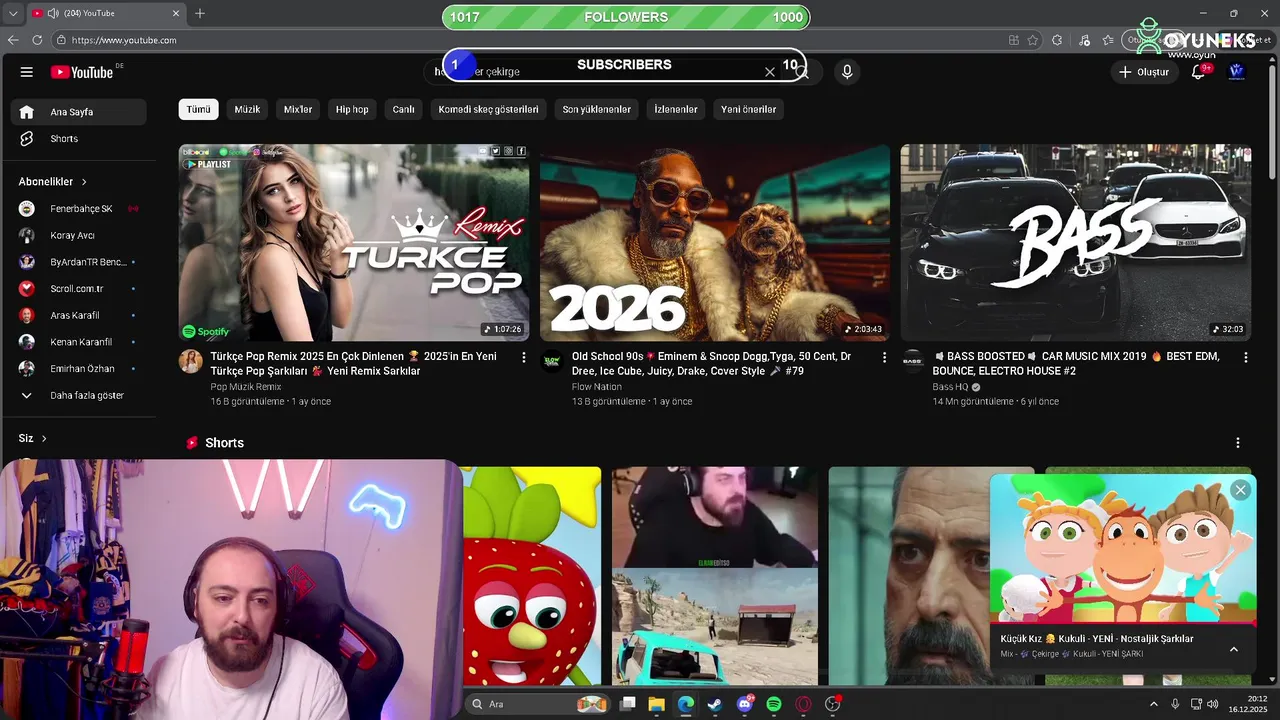The width and height of the screenshot is (1280, 720).
Task: Go back using the browser back arrow
Action: (x=13, y=40)
